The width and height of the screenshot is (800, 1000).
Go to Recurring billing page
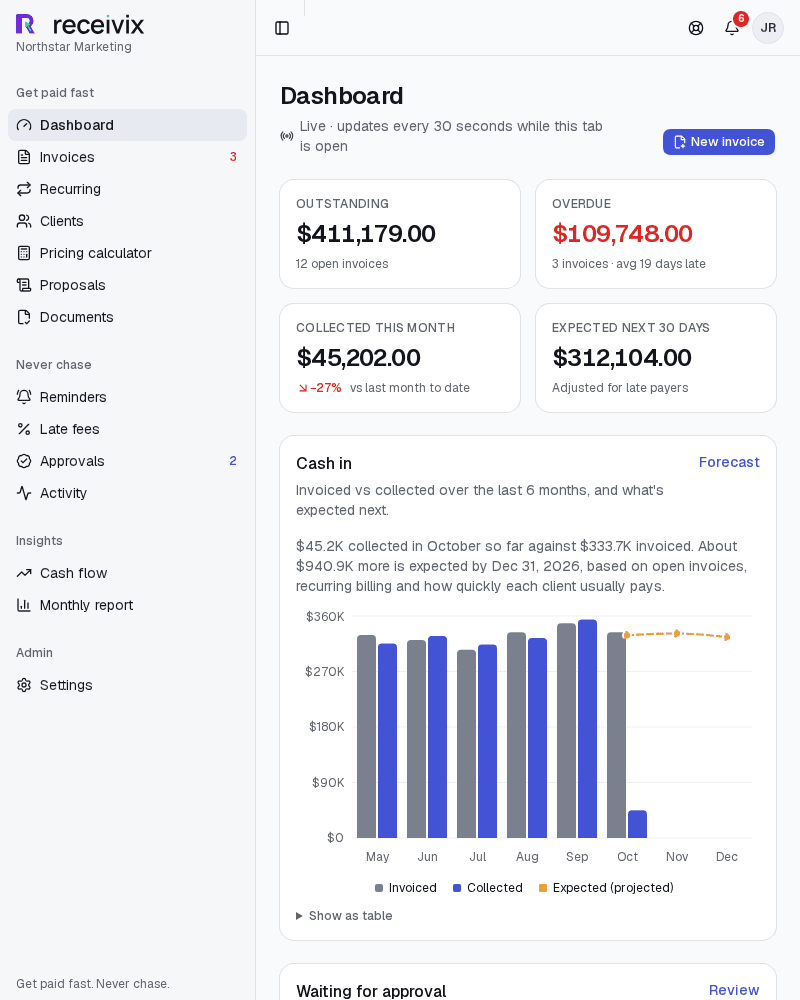tap(127, 189)
